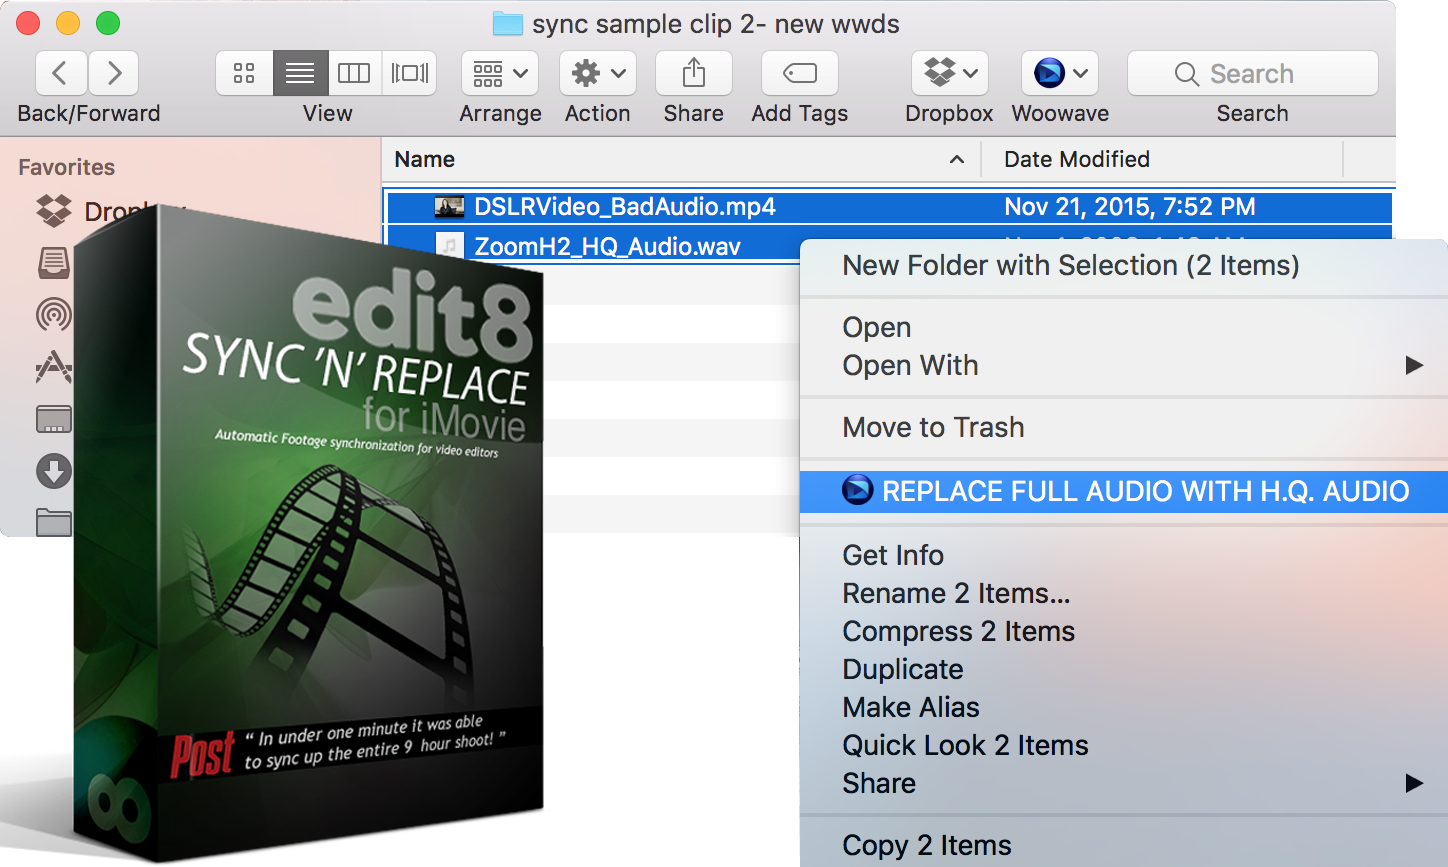Screen dimensions: 1448x867
Task: Open the Action gear menu
Action: (x=598, y=73)
